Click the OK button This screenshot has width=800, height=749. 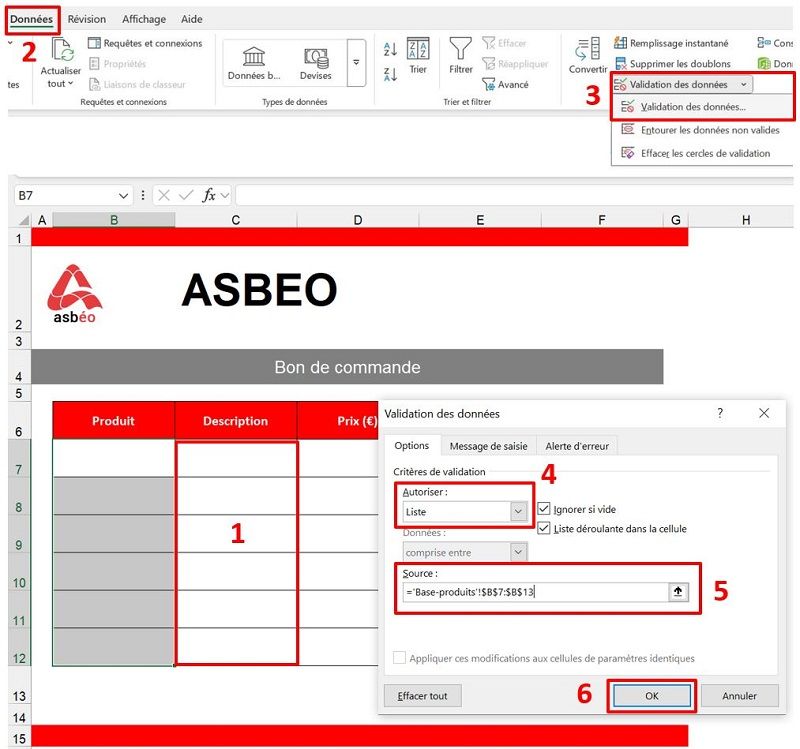pos(652,695)
